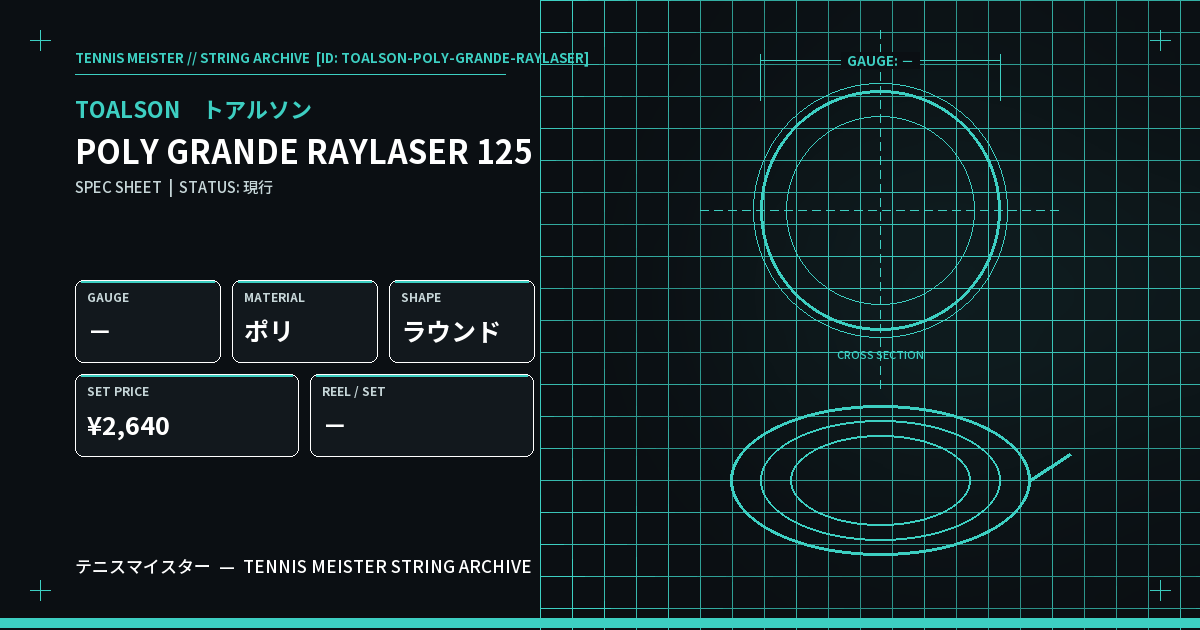Click the ラウンド shape value
The height and width of the screenshot is (630, 1200).
coord(451,332)
